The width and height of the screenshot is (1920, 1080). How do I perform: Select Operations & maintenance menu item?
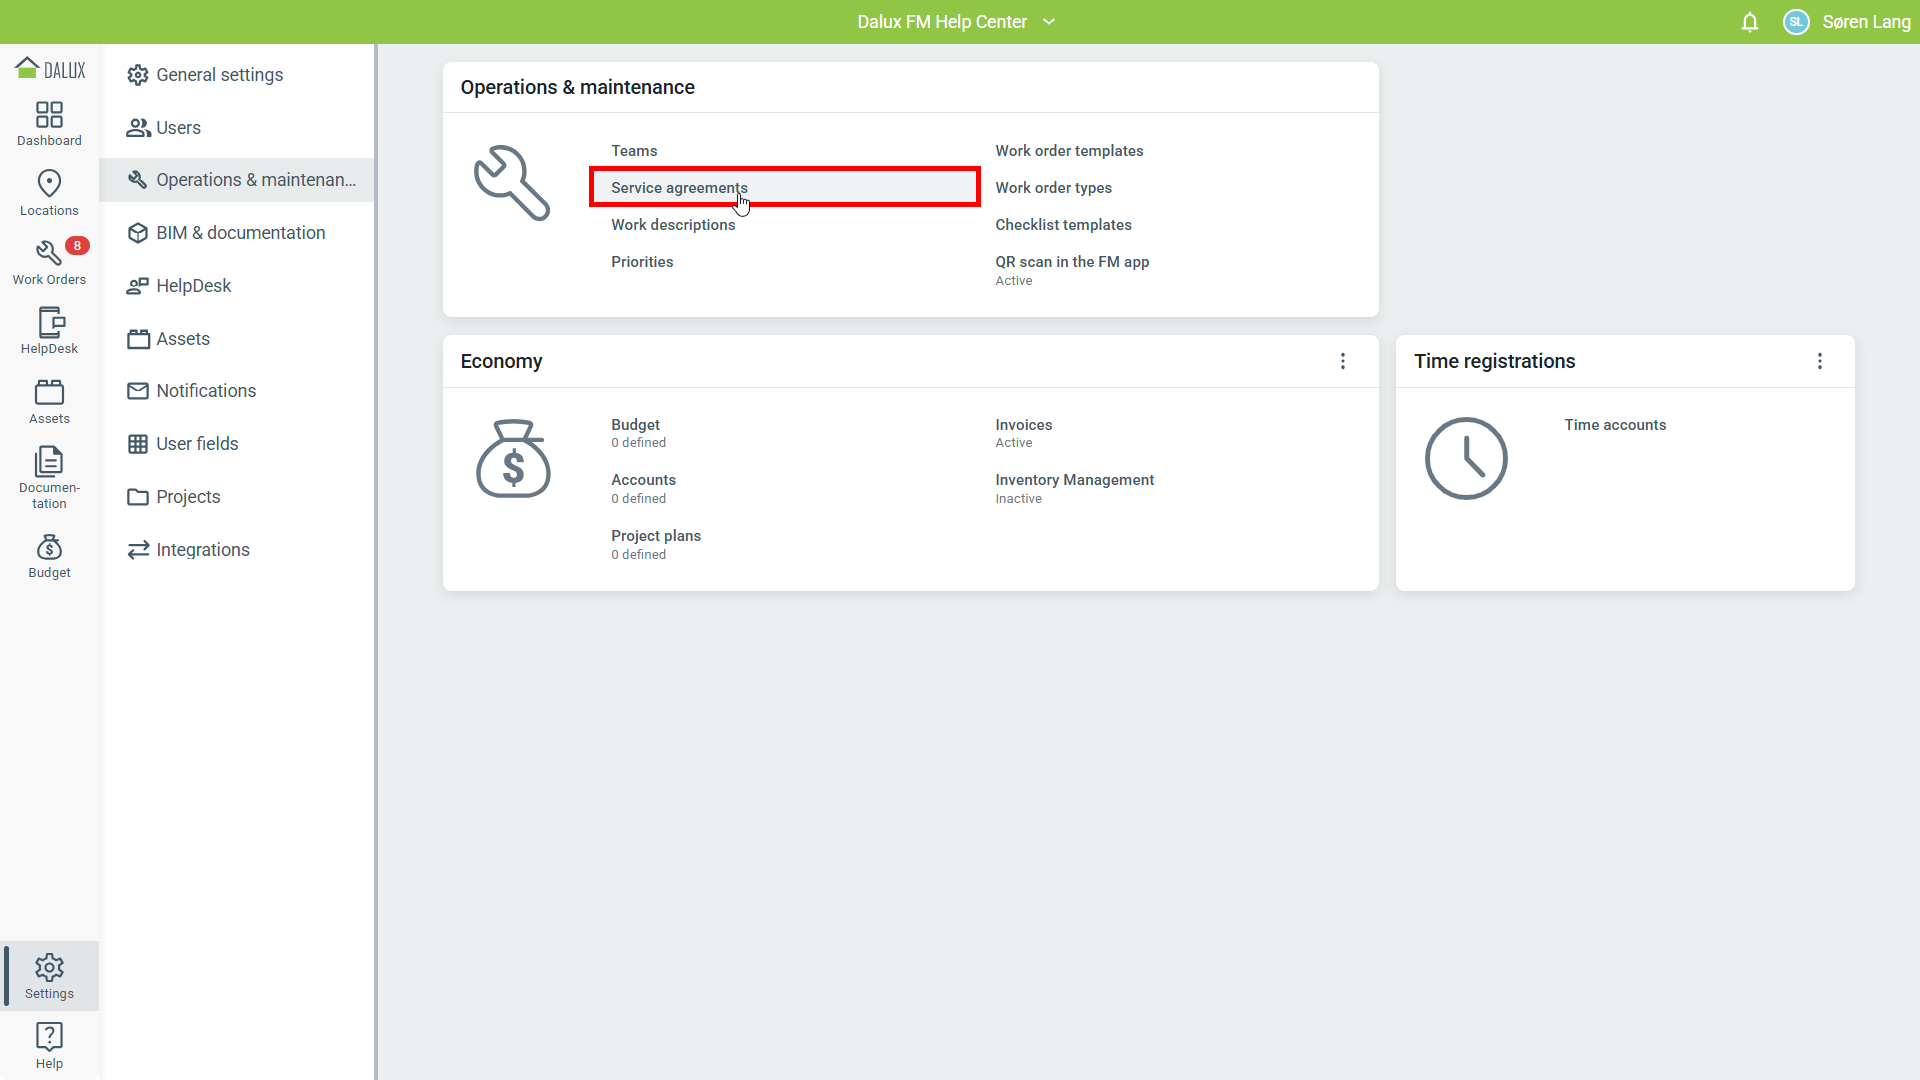[238, 180]
